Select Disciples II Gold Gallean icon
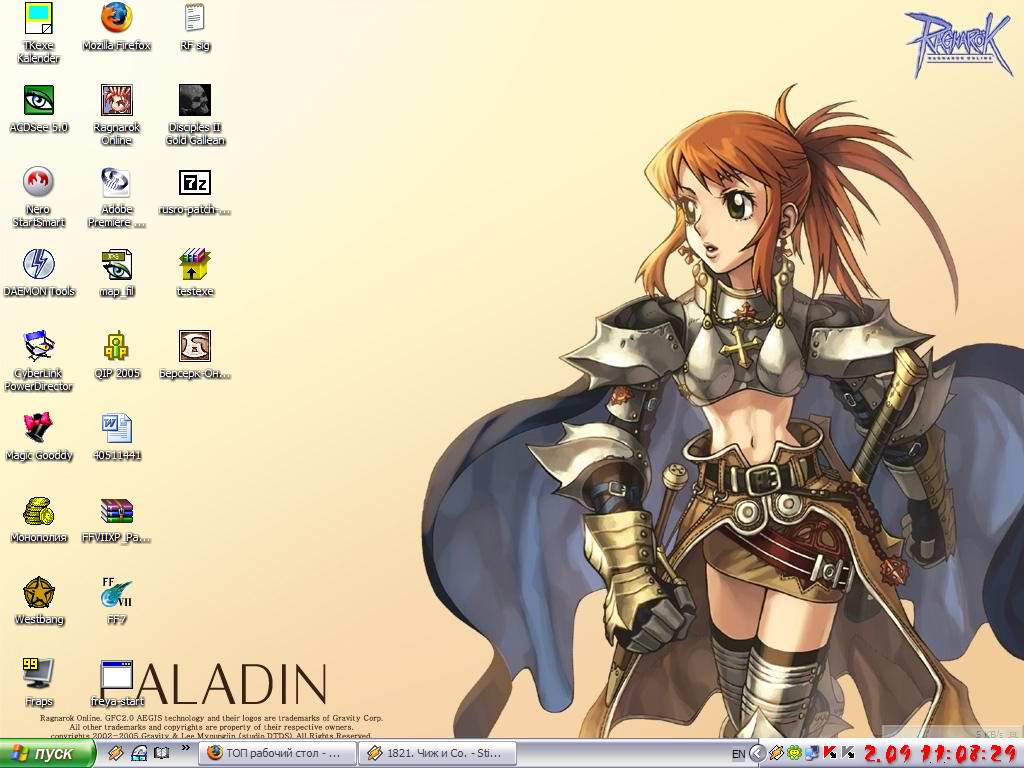Viewport: 1024px width, 768px height. pos(195,115)
